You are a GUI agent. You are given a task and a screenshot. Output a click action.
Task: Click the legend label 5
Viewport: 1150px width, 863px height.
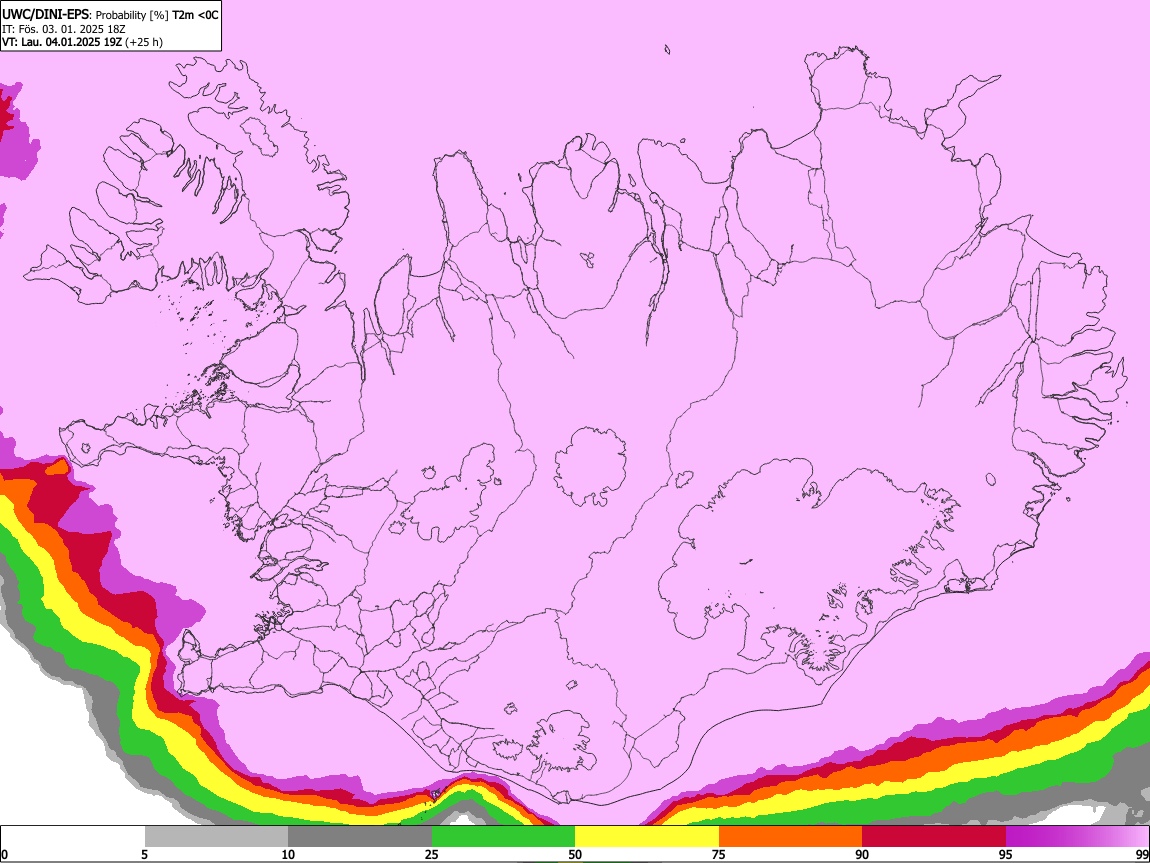click(x=144, y=854)
